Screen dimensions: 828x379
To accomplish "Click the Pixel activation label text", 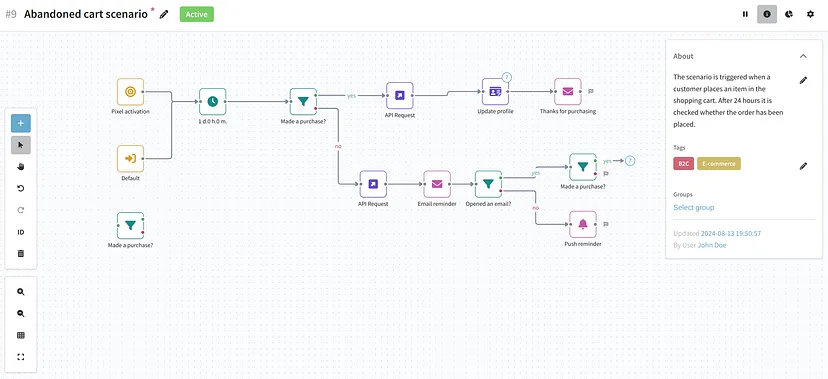I will tap(130, 111).
